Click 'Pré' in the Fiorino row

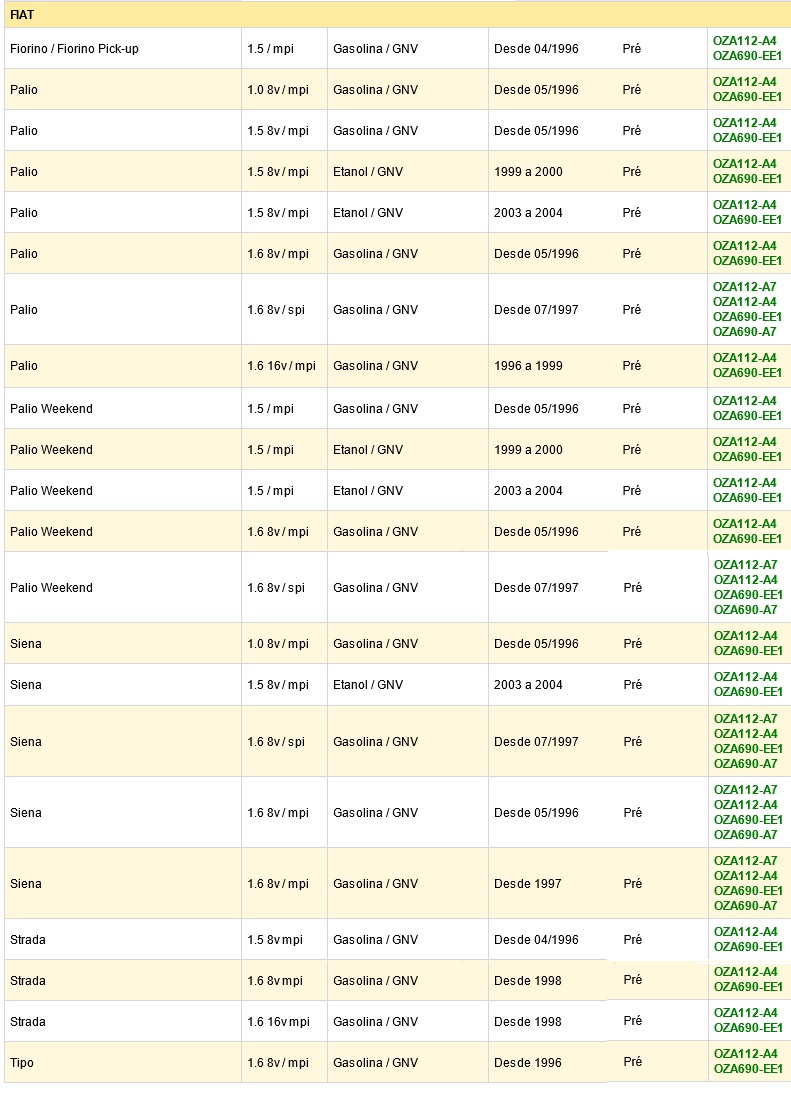(x=631, y=49)
